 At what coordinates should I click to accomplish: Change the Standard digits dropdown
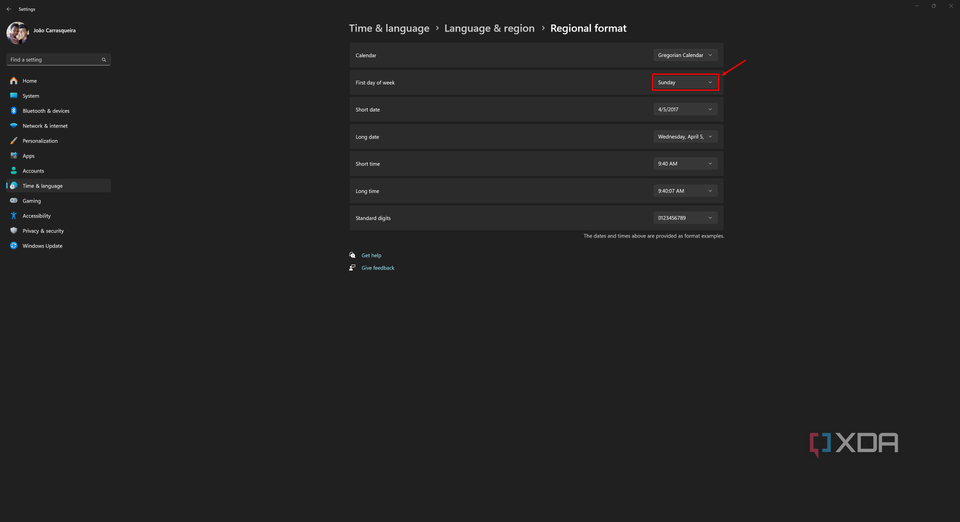pyautogui.click(x=685, y=218)
